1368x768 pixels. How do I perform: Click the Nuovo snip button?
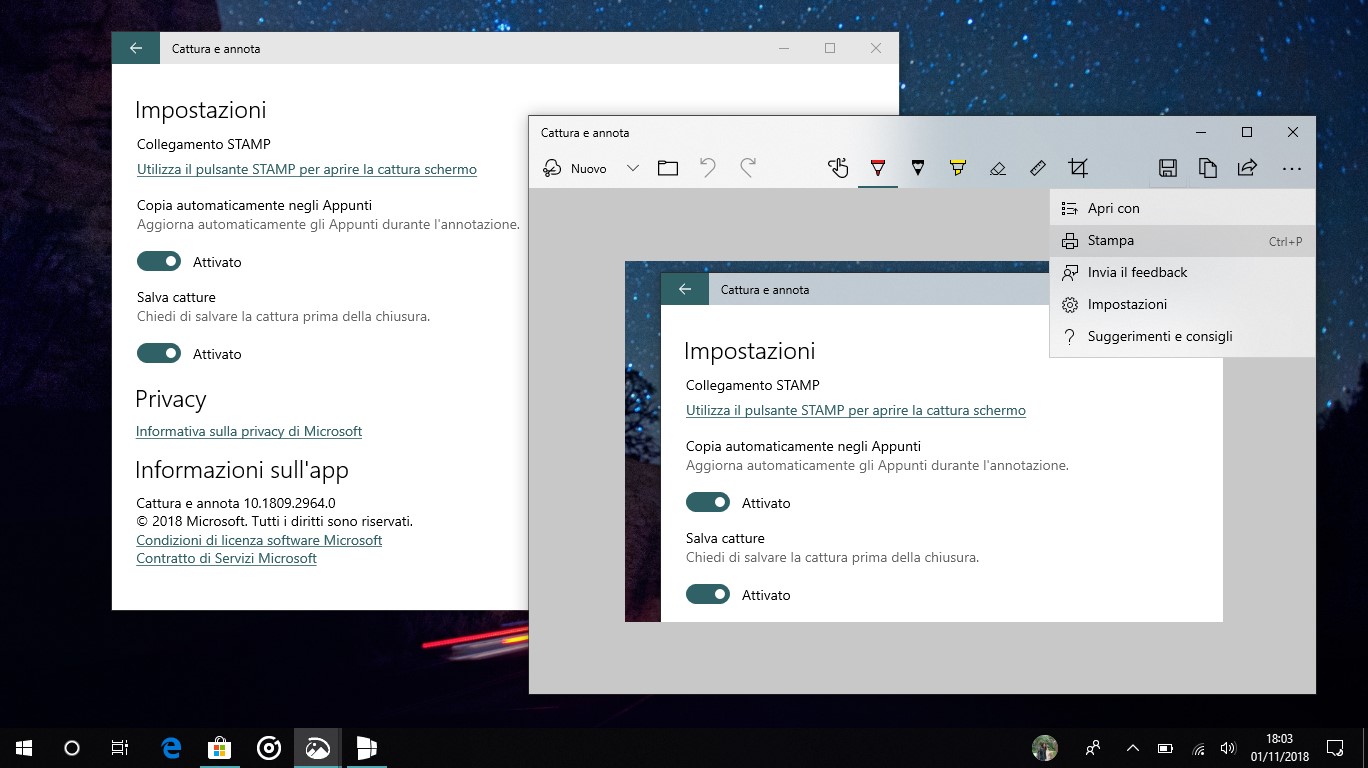(575, 168)
